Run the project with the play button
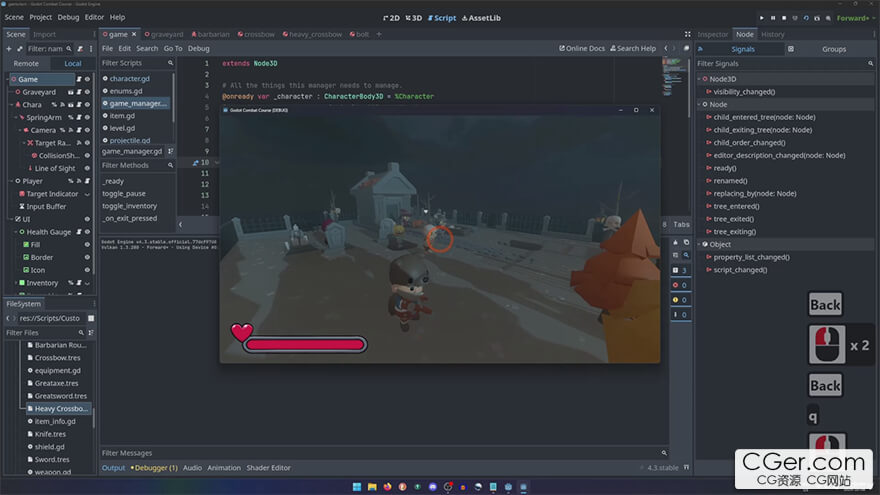 coord(762,18)
